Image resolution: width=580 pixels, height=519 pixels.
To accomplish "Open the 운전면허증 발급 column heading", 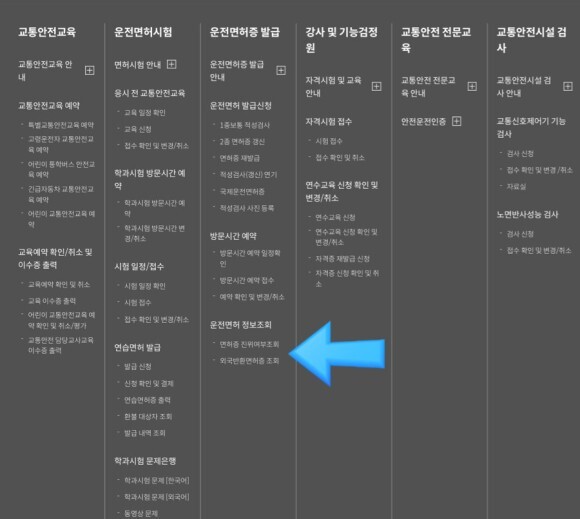I will [x=245, y=32].
